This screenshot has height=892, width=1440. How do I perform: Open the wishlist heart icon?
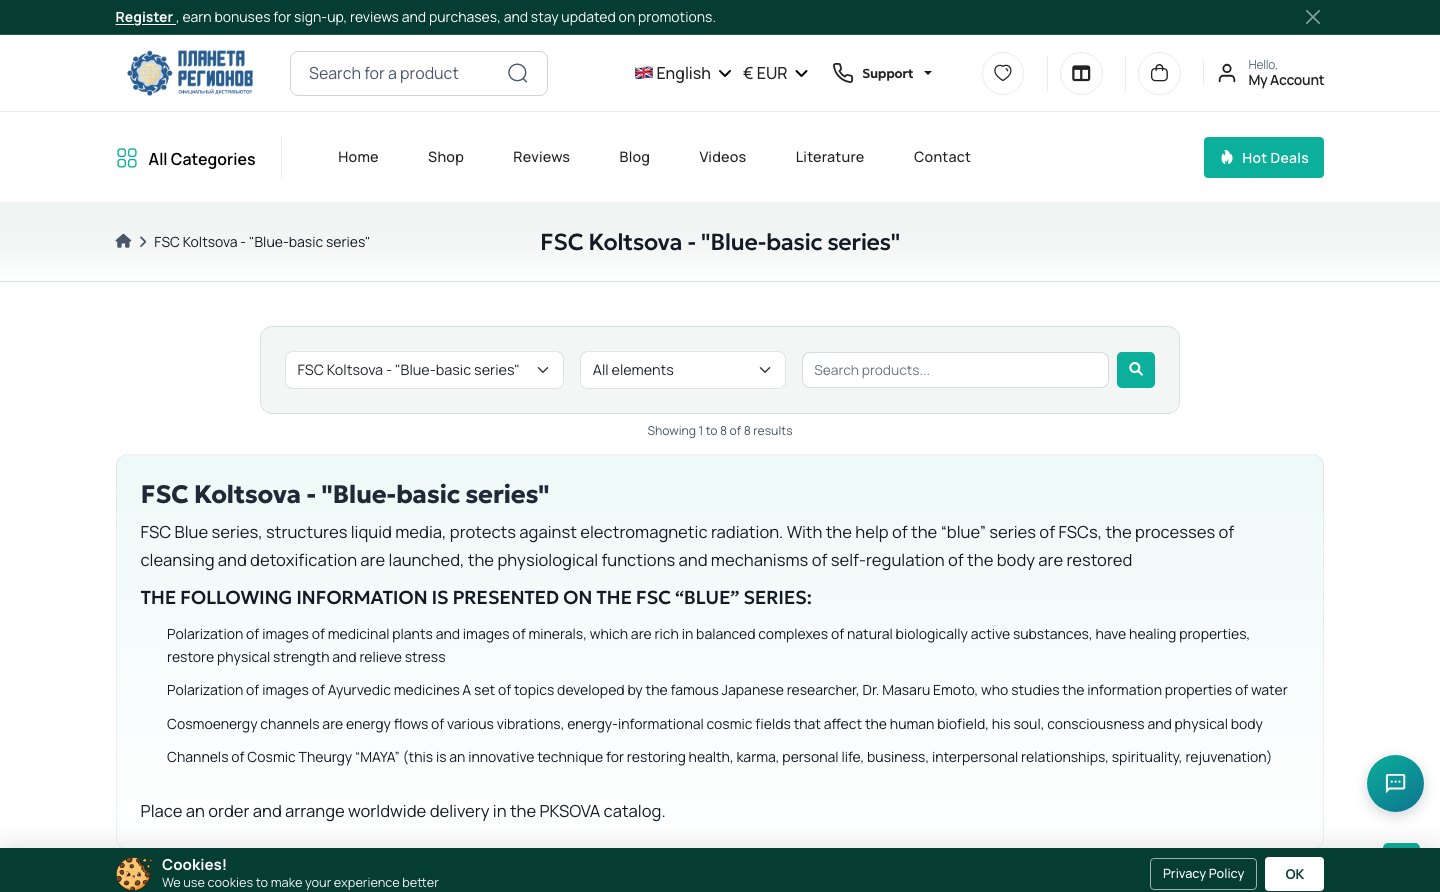coord(1003,73)
